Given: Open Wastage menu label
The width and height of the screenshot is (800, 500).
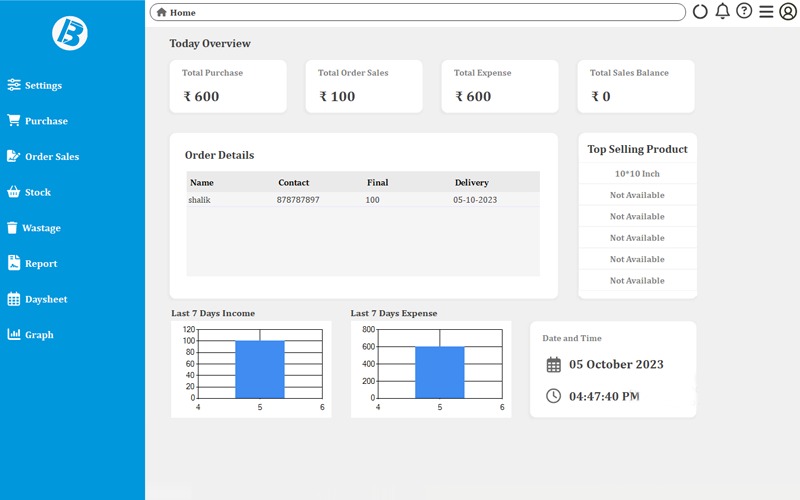Looking at the screenshot, I should point(41,228).
